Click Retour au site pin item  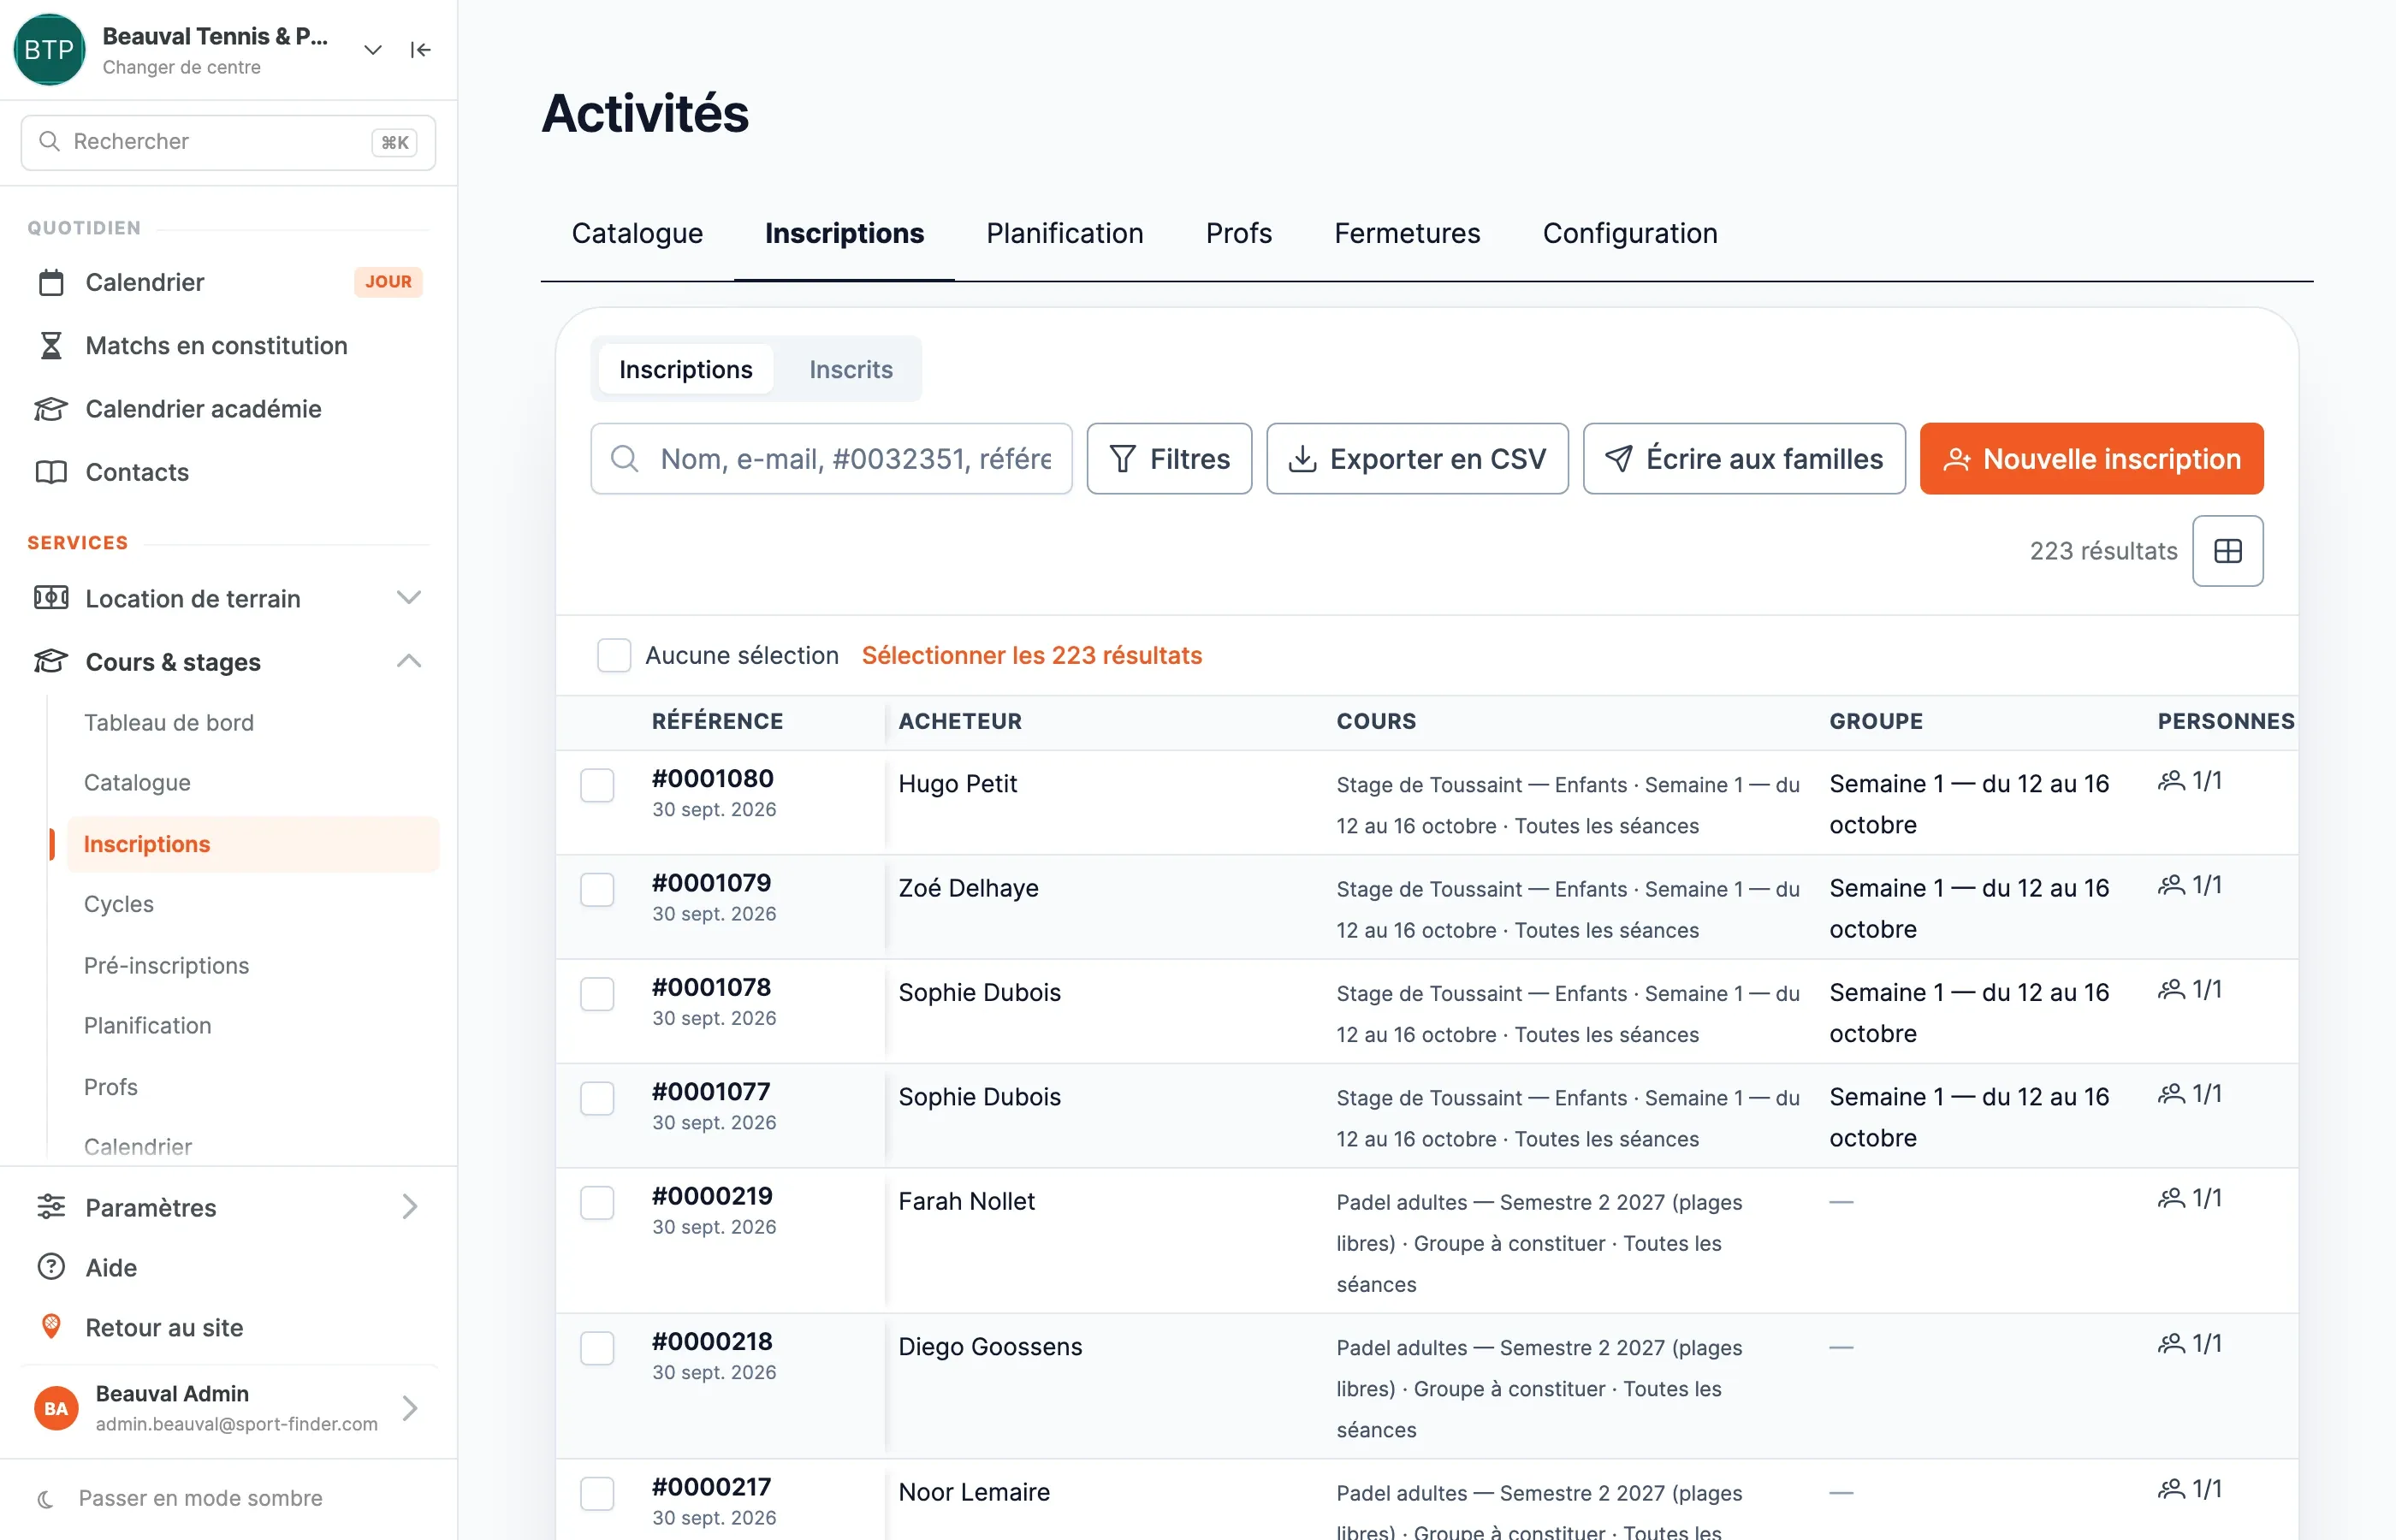click(x=228, y=1327)
